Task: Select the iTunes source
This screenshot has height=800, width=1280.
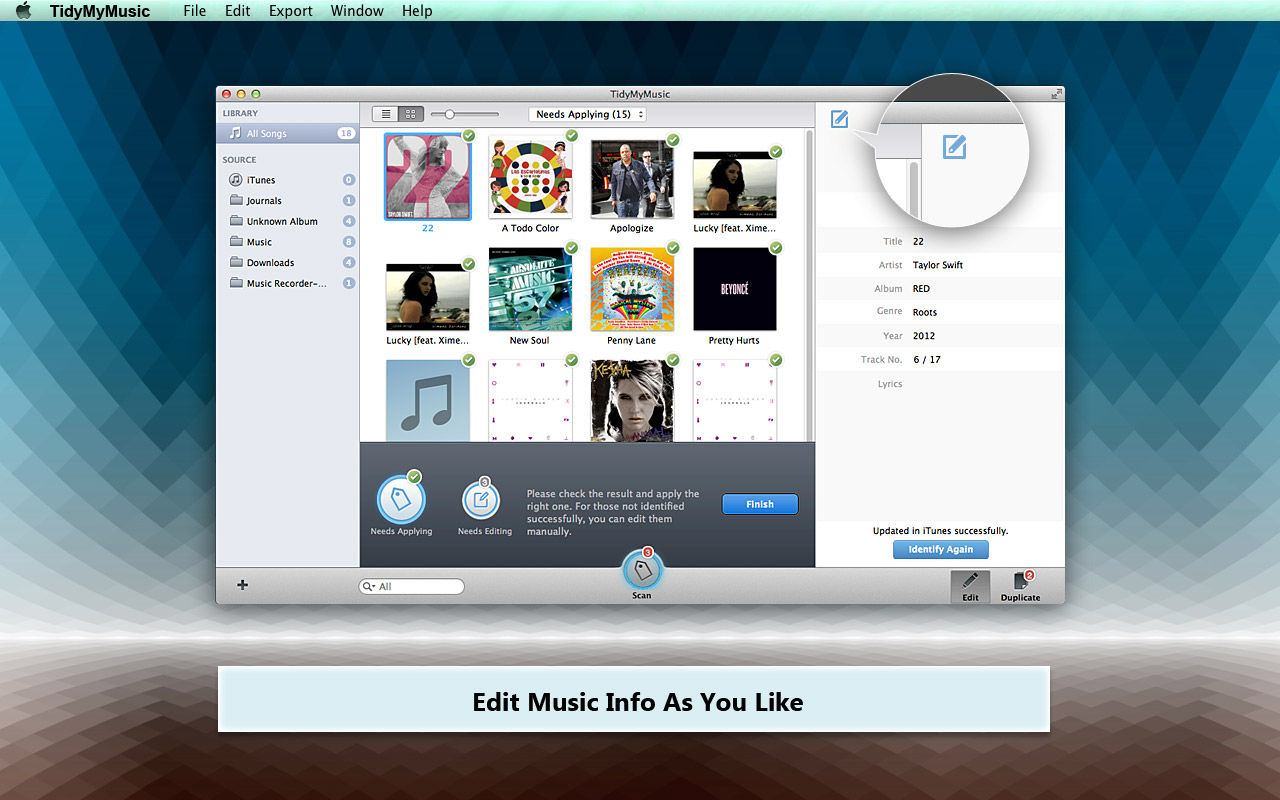Action: pos(288,180)
